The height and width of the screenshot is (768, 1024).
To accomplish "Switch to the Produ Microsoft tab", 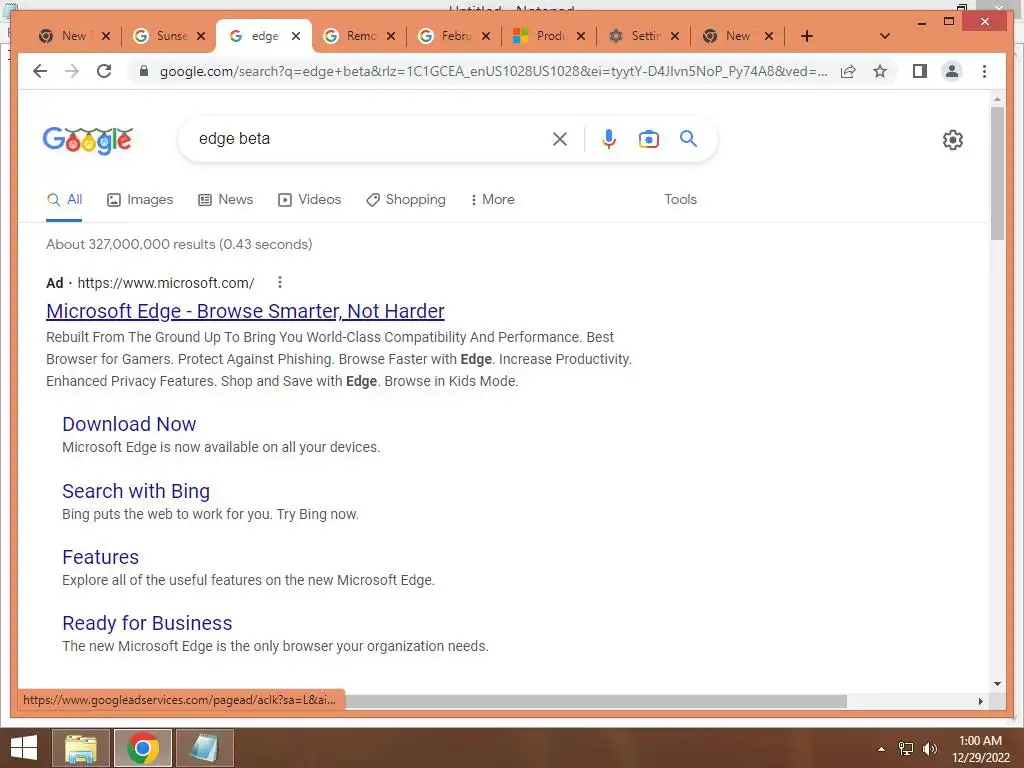I will point(542,36).
